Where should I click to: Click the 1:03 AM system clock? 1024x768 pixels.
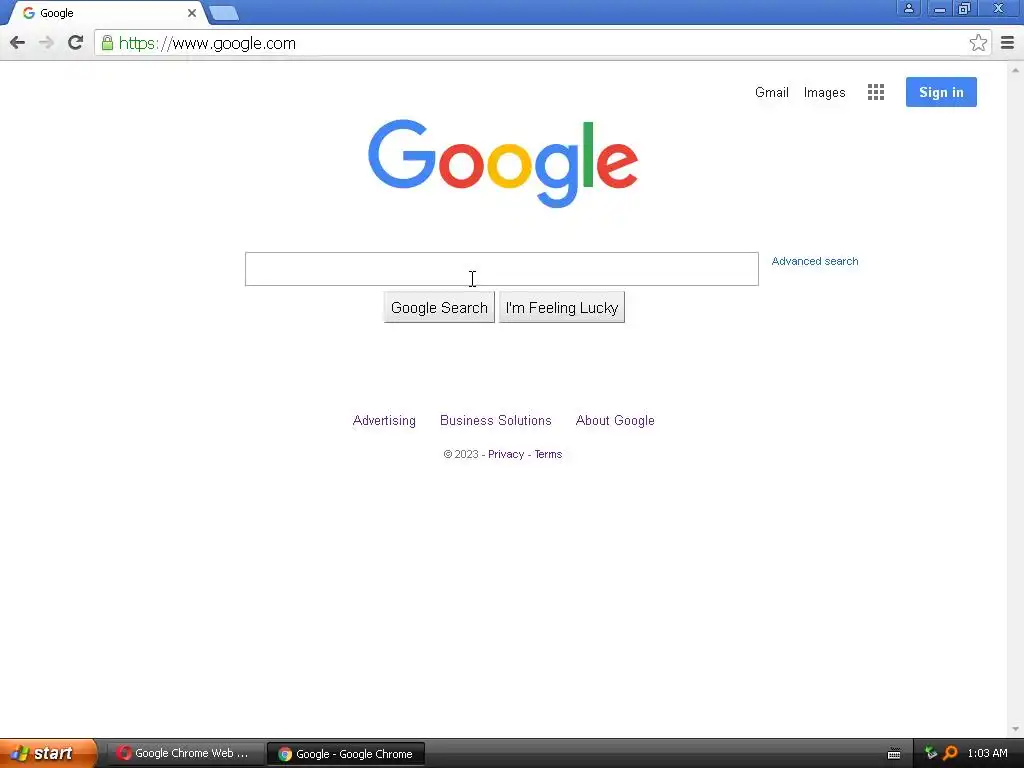(x=987, y=753)
